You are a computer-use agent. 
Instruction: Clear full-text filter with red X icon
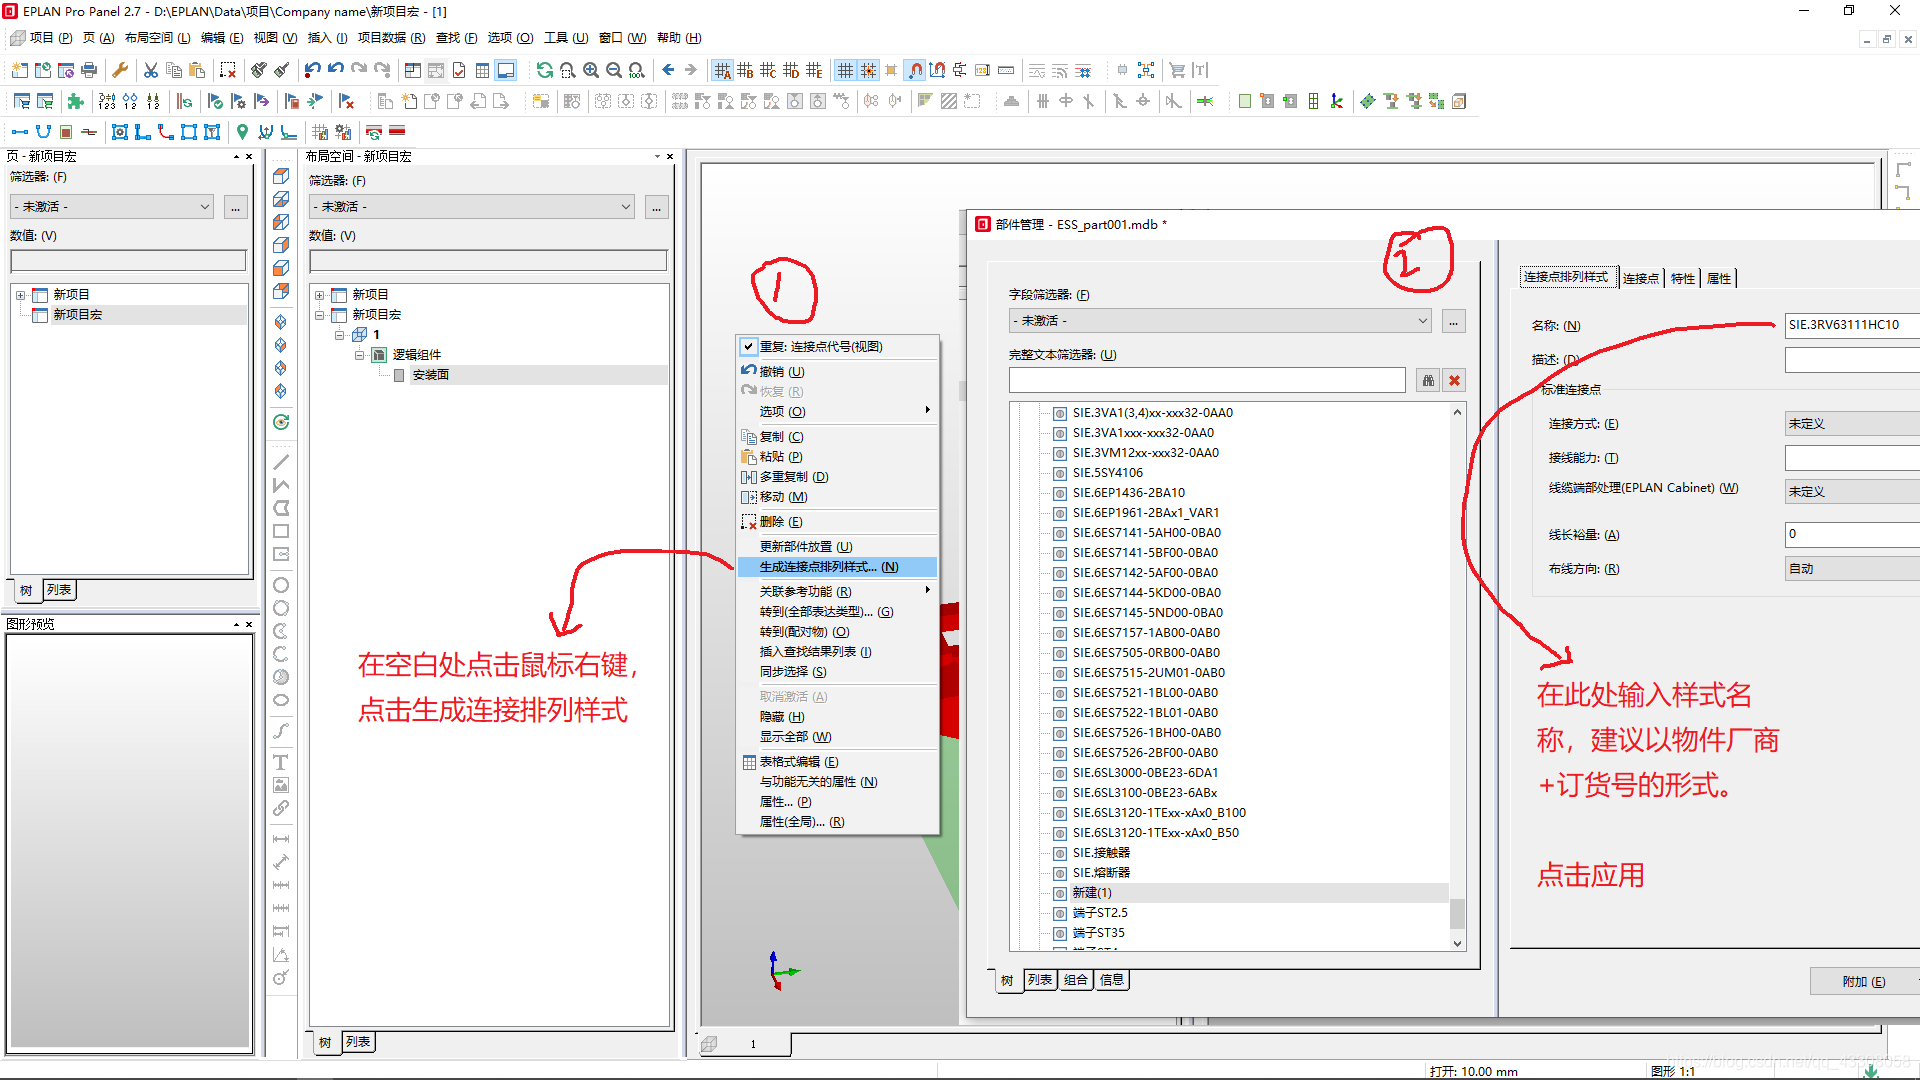click(x=1454, y=380)
